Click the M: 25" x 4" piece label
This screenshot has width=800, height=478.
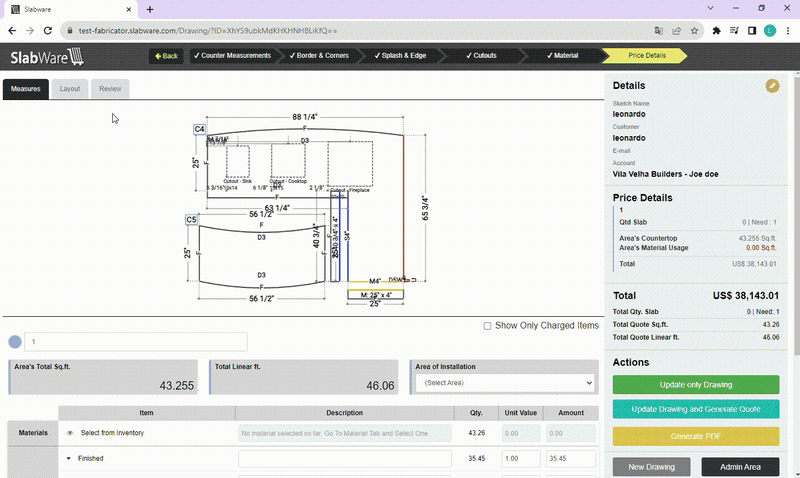[x=376, y=295]
